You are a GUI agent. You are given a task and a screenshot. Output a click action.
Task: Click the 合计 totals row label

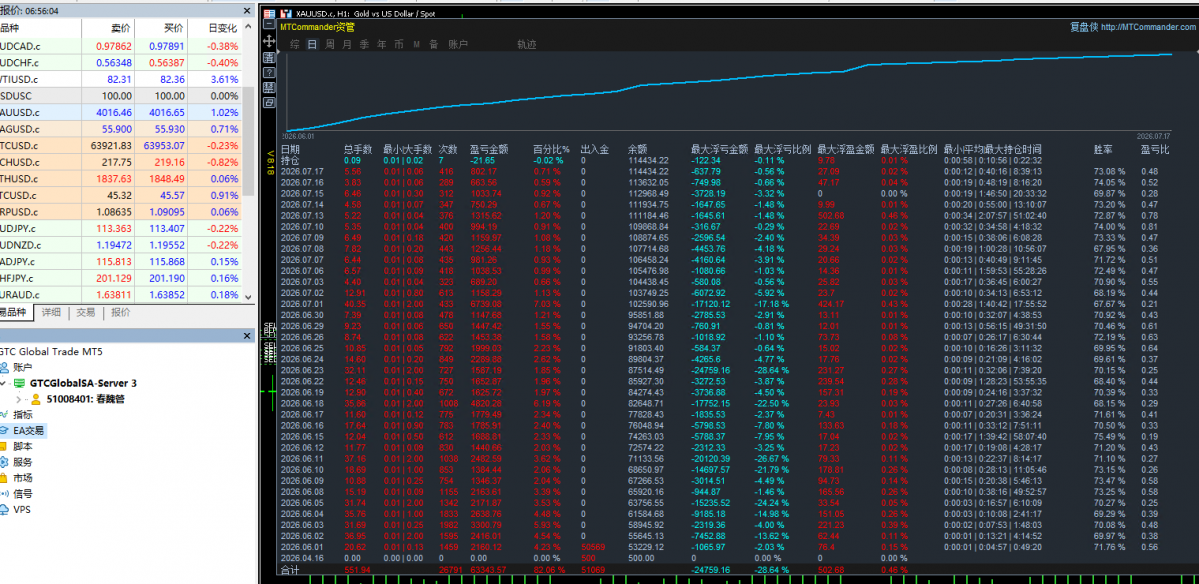290,570
